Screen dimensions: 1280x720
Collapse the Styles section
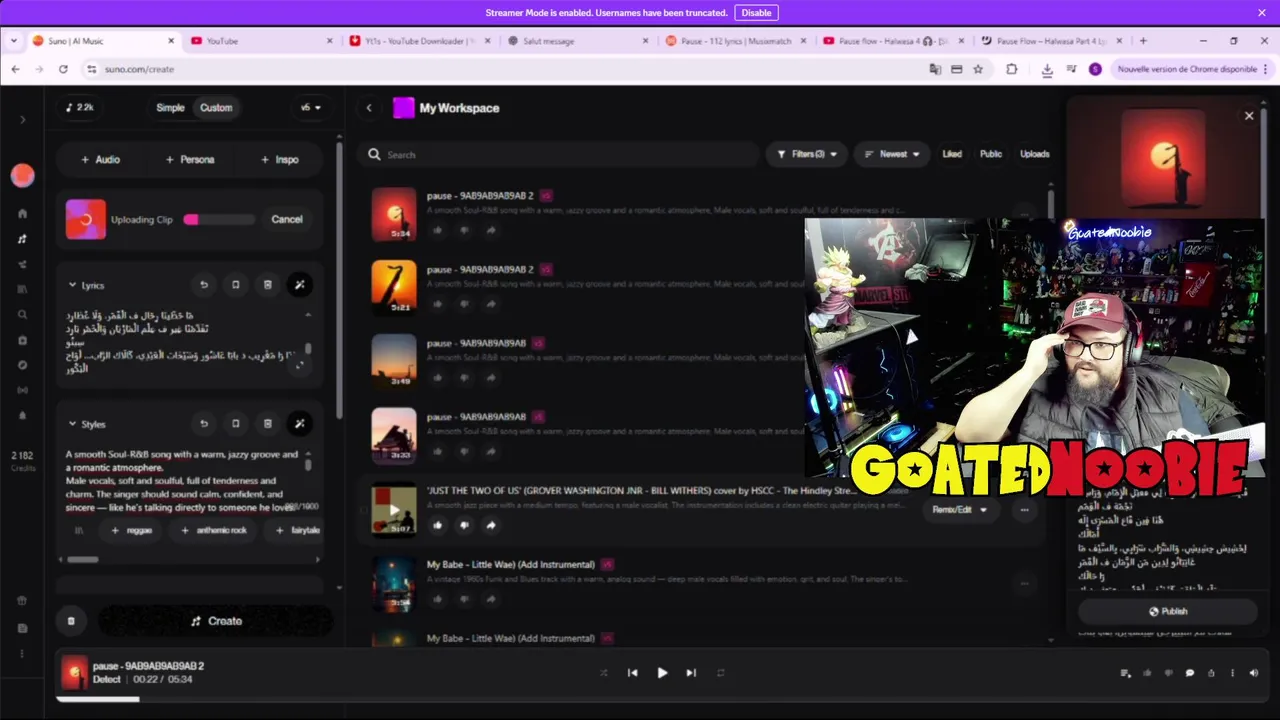(72, 424)
